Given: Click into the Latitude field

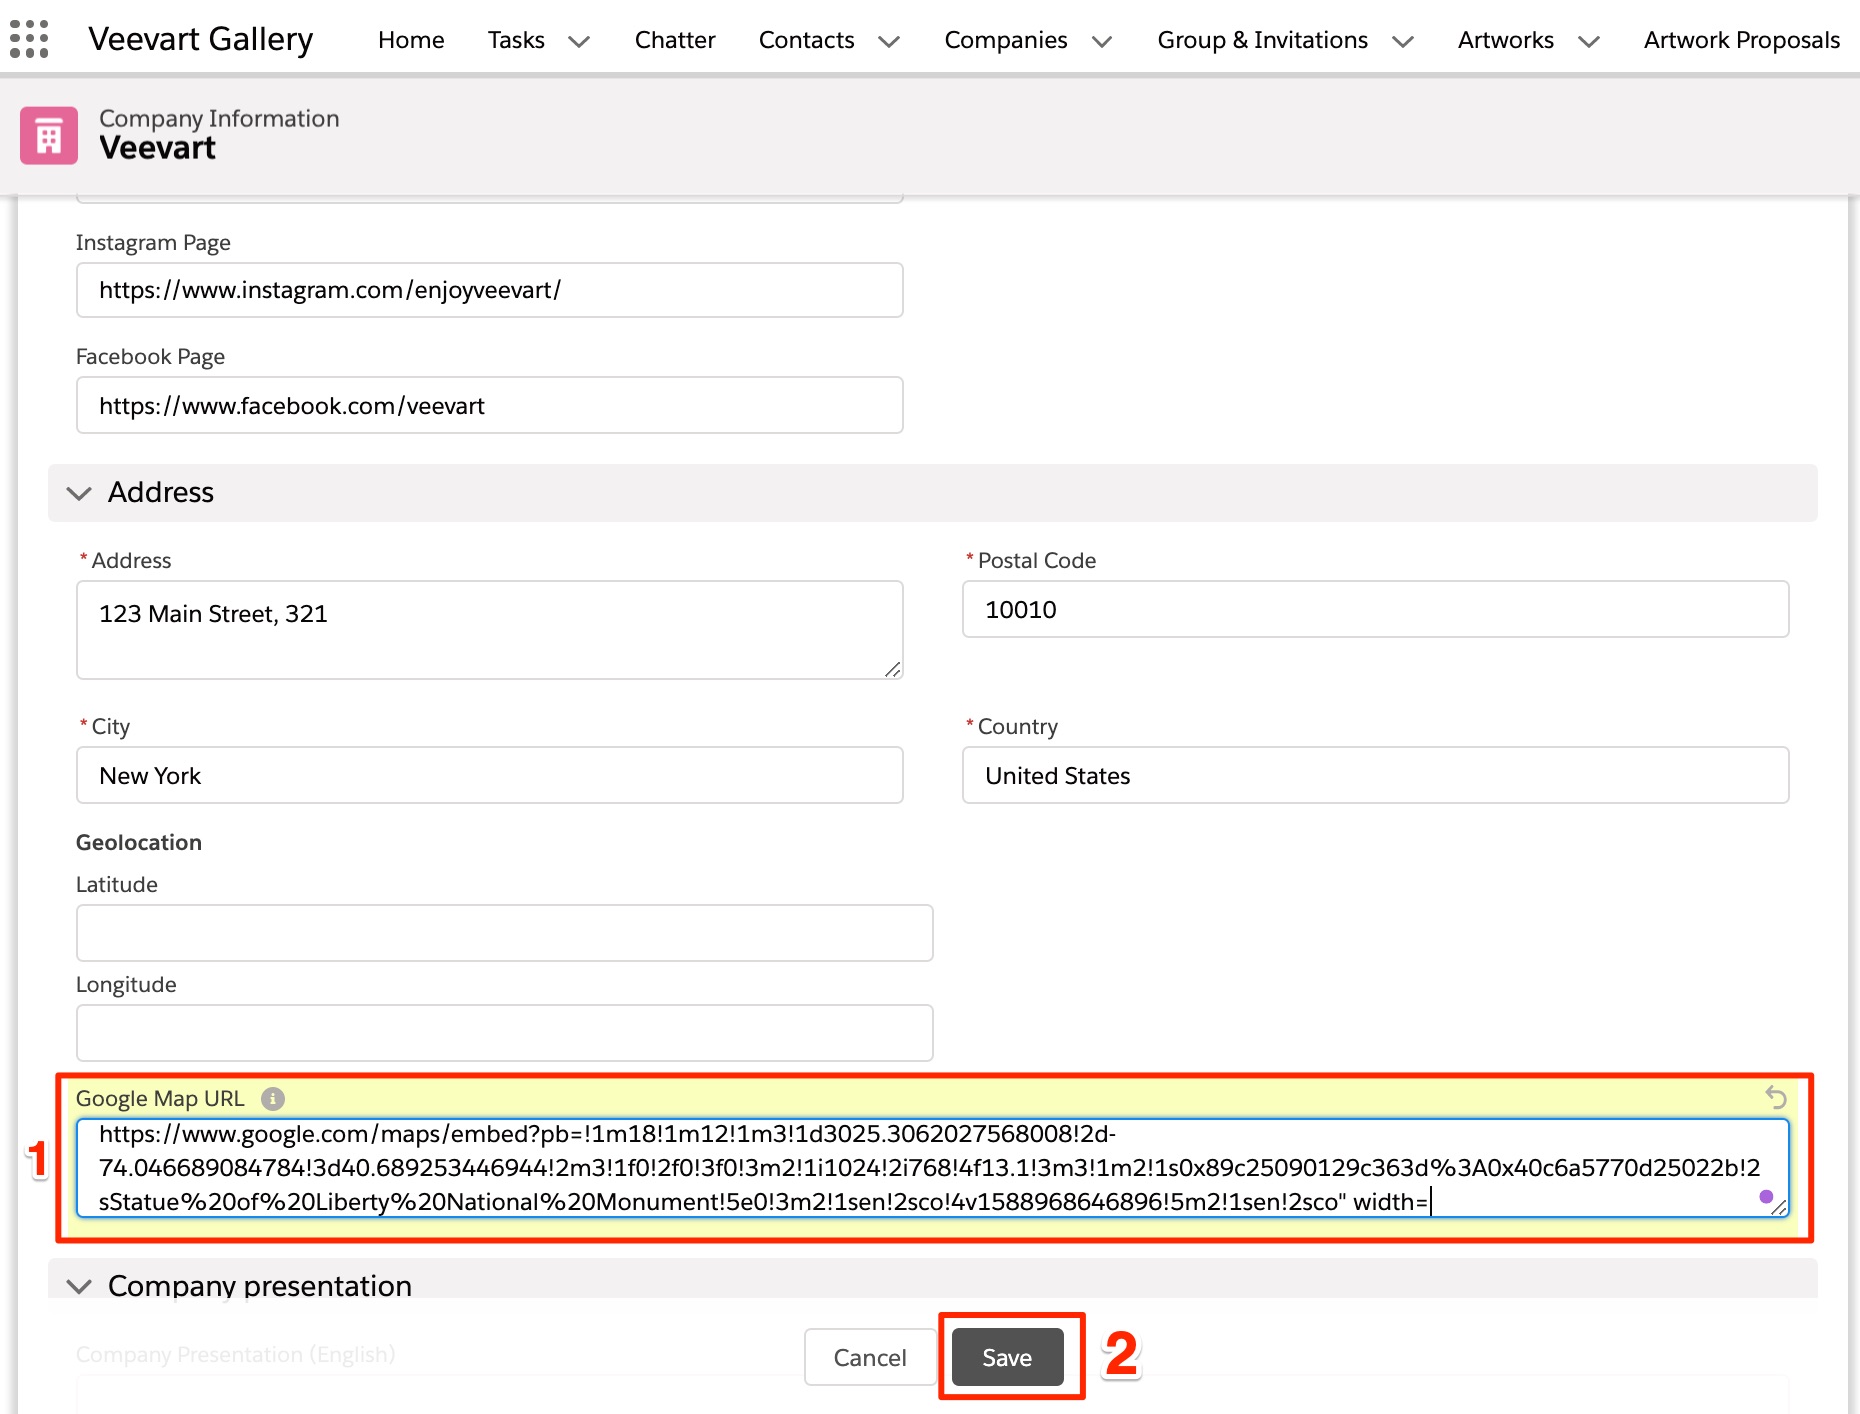Looking at the screenshot, I should (x=504, y=933).
